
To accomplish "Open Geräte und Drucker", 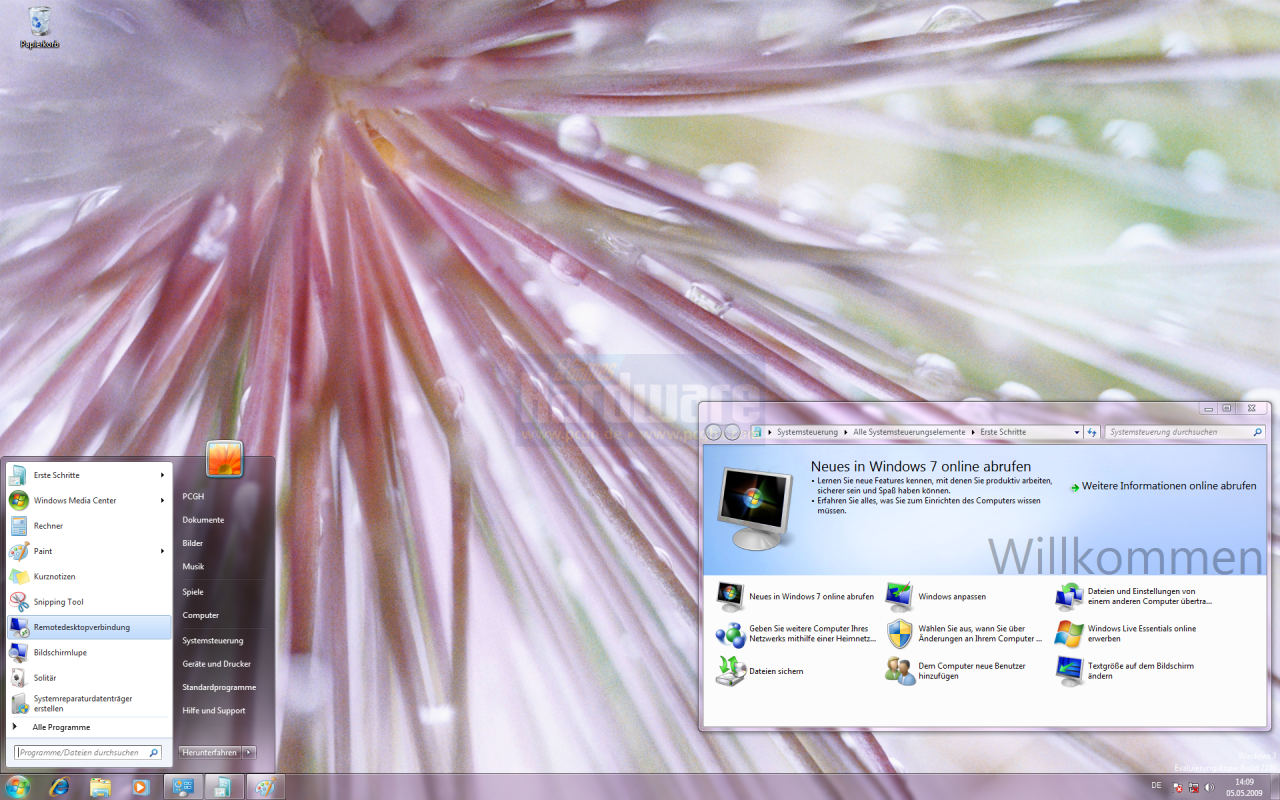I will pyautogui.click(x=216, y=664).
